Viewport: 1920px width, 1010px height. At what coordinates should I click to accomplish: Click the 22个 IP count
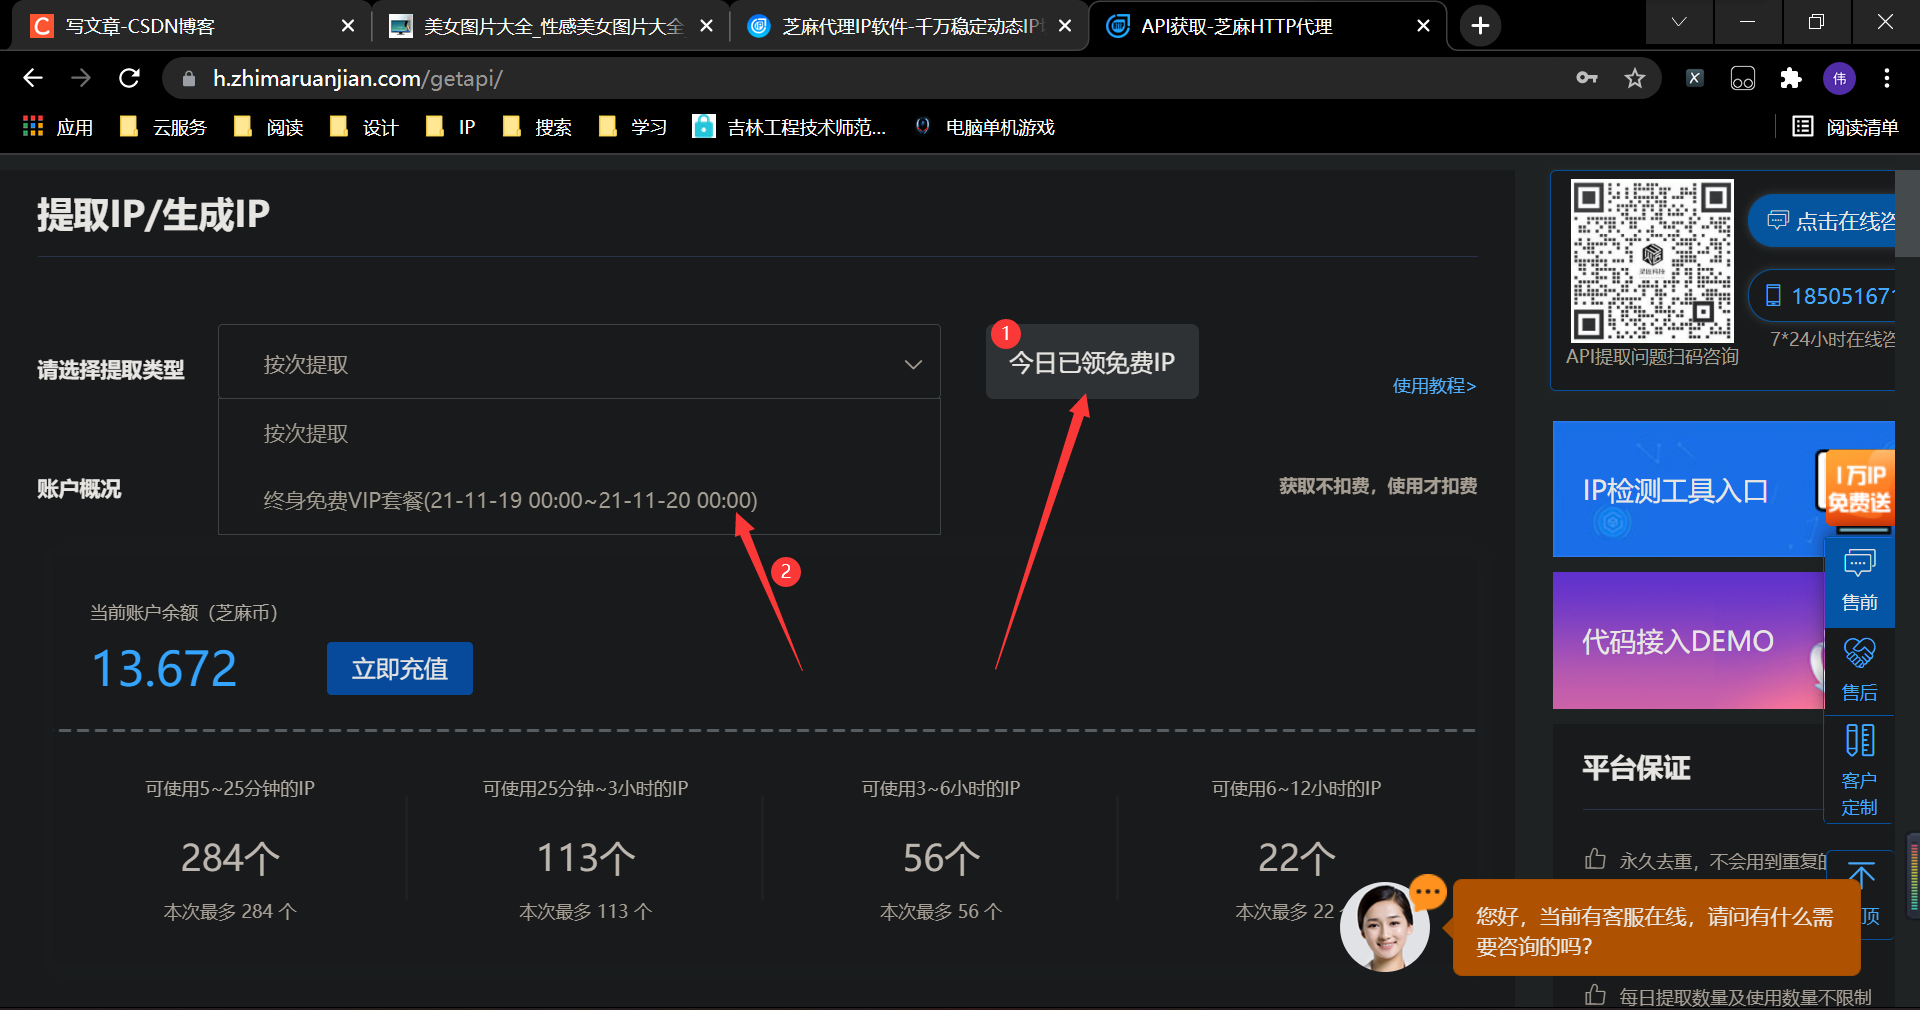coord(1296,858)
